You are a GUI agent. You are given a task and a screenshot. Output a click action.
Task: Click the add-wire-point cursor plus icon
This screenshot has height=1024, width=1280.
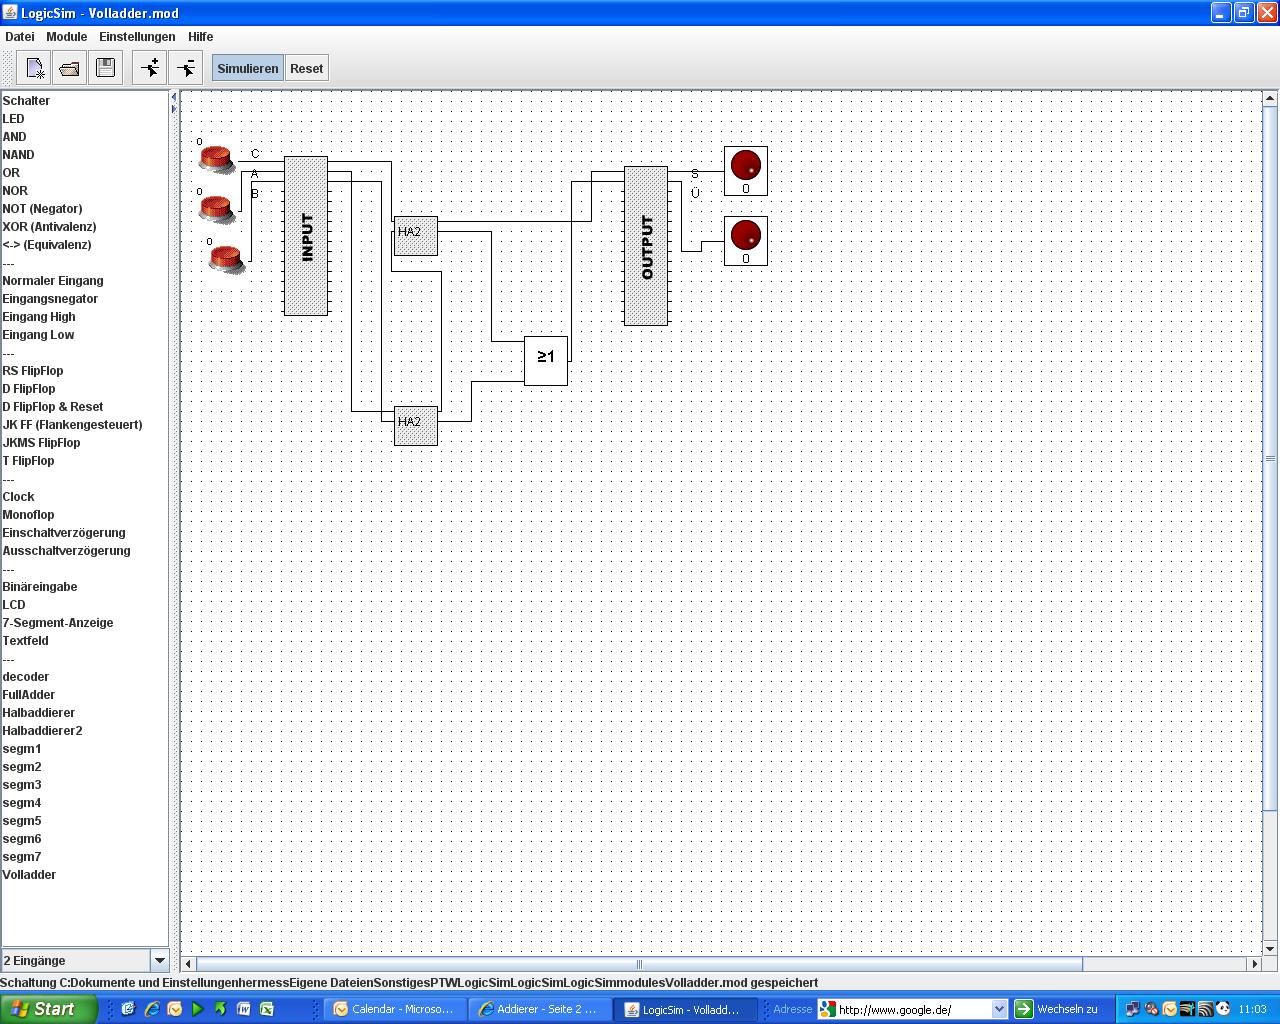(150, 68)
